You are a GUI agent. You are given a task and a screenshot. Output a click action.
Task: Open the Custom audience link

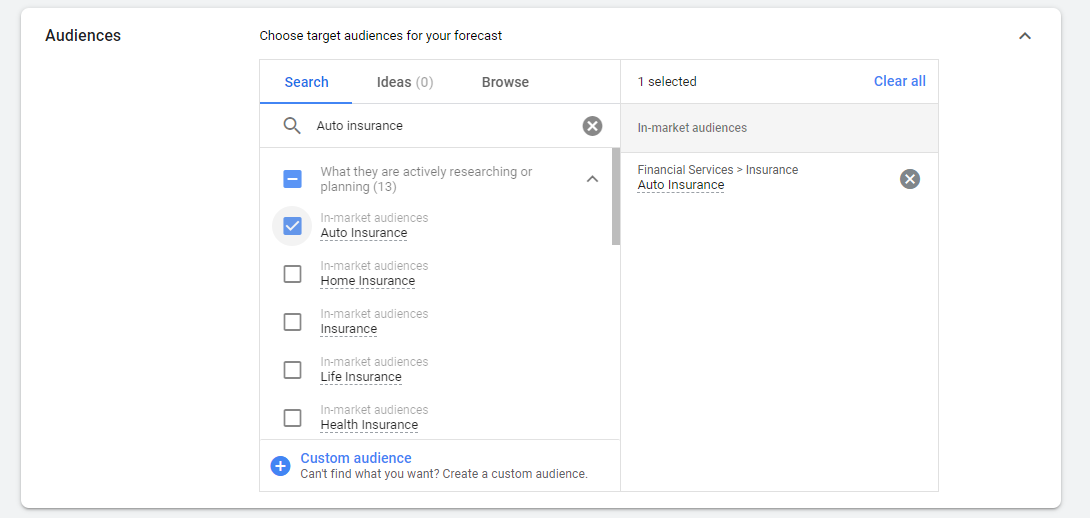(356, 458)
